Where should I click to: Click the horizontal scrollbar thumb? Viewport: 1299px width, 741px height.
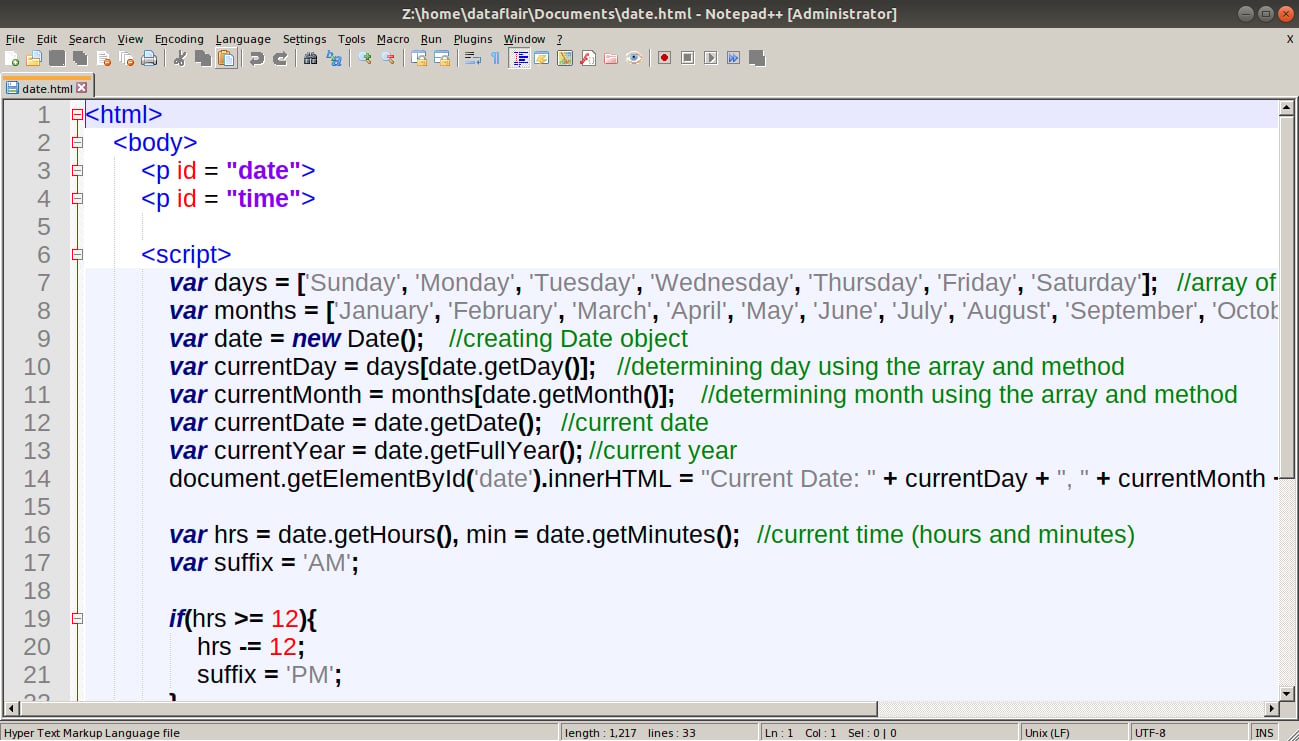pyautogui.click(x=447, y=709)
